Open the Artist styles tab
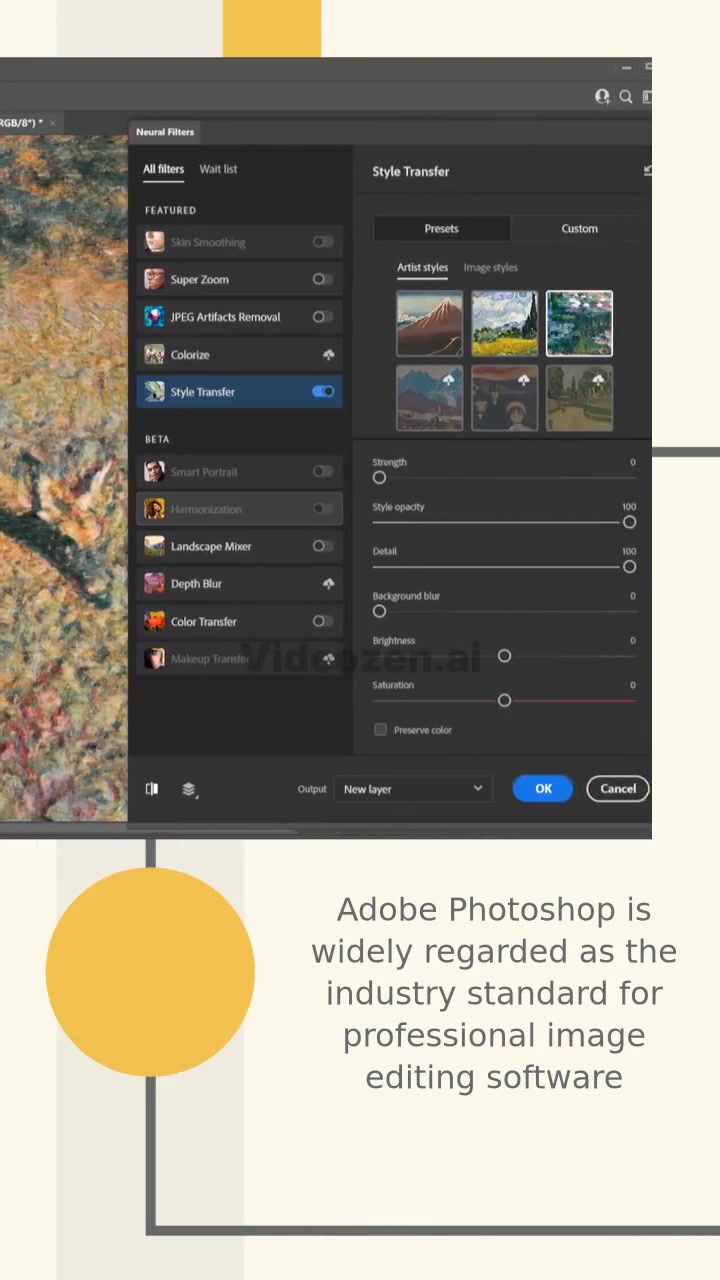This screenshot has width=720, height=1280. 422,268
